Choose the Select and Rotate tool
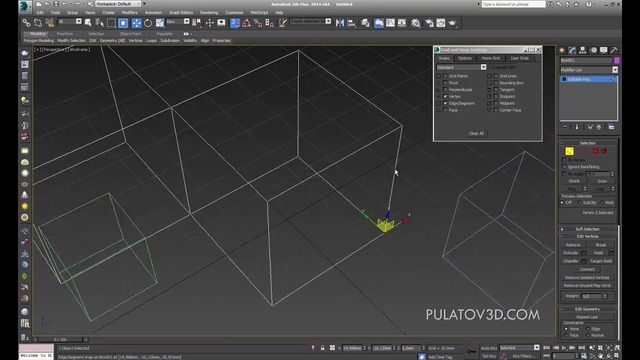This screenshot has width=640, height=360. point(148,23)
